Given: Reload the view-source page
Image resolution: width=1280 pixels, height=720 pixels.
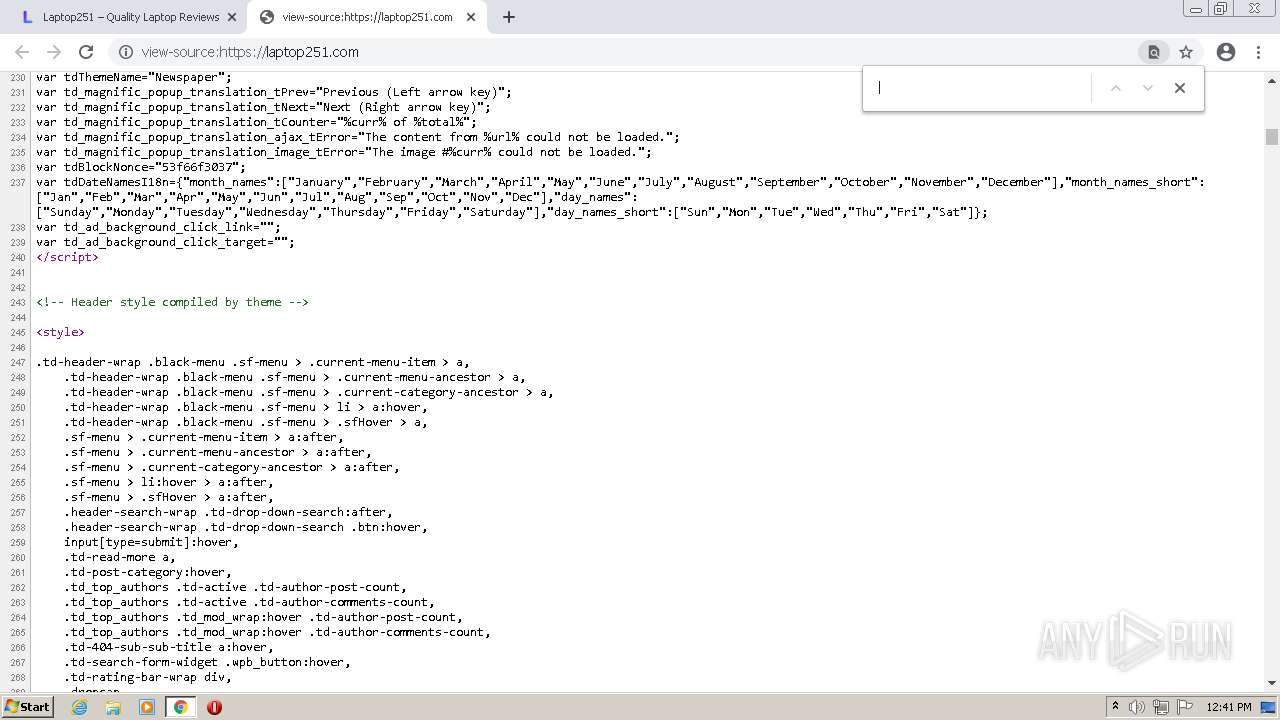Looking at the screenshot, I should click(x=86, y=52).
